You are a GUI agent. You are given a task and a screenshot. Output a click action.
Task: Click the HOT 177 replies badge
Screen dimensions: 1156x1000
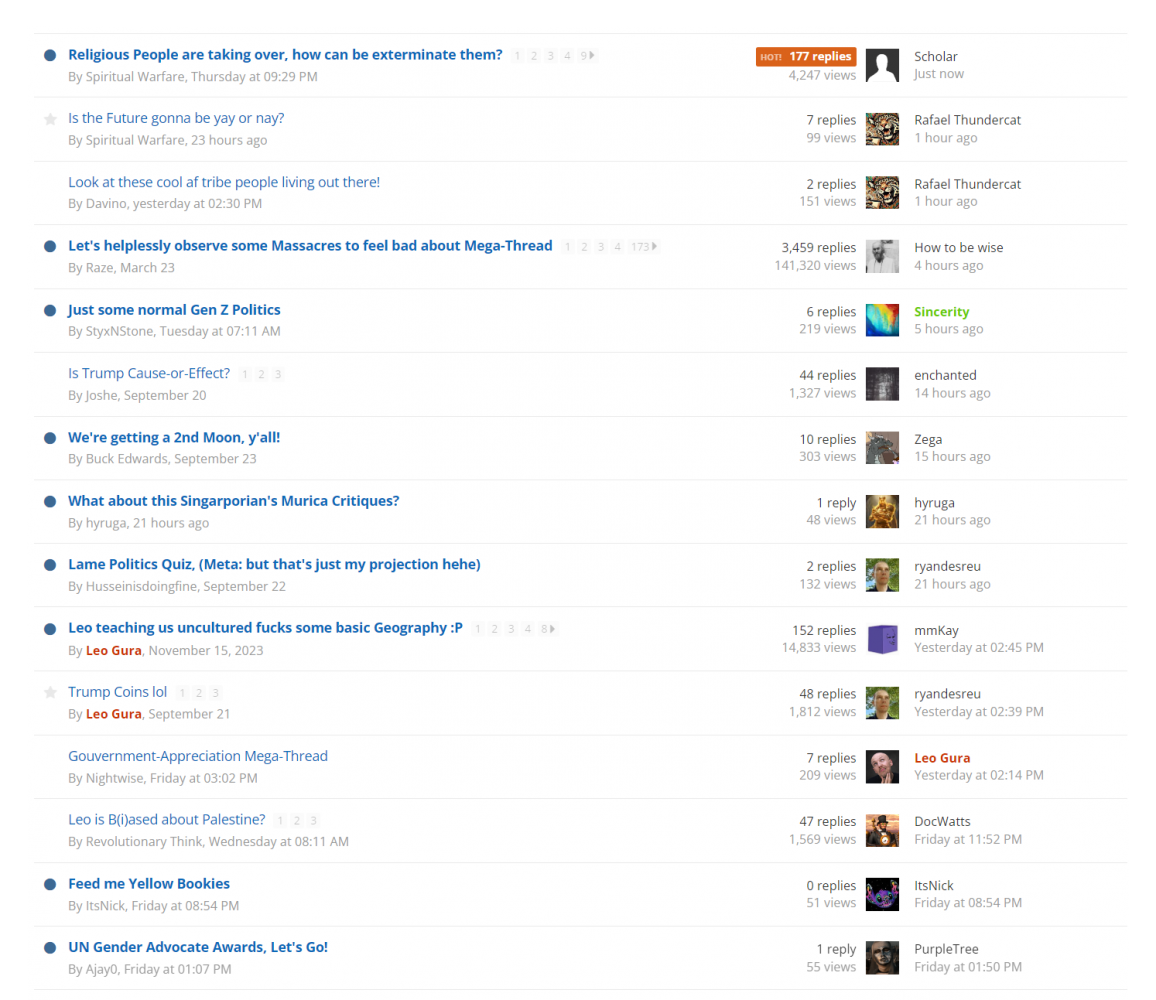[806, 57]
